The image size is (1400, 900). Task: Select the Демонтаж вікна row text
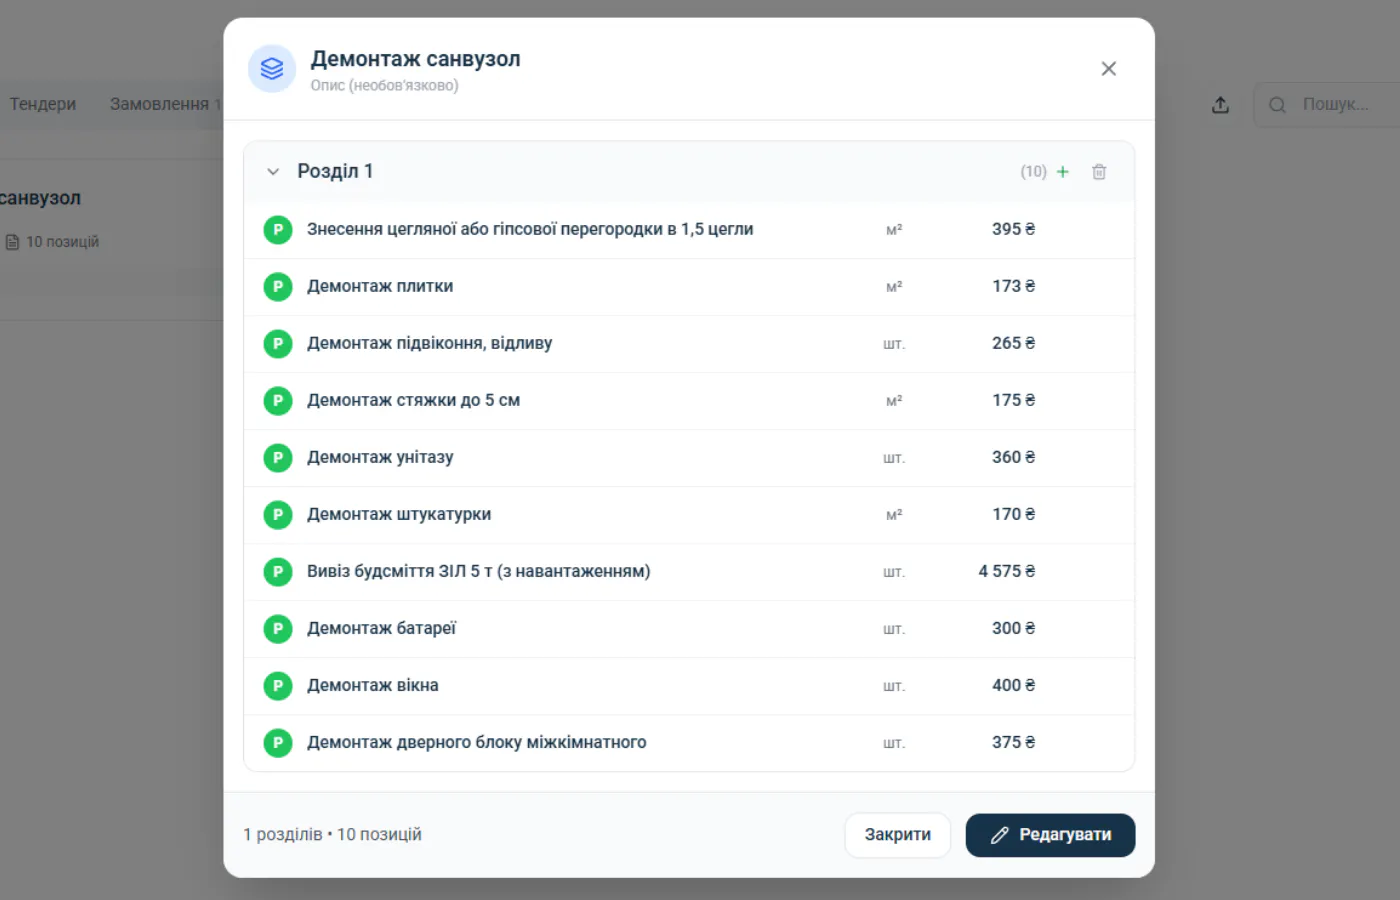[373, 686]
